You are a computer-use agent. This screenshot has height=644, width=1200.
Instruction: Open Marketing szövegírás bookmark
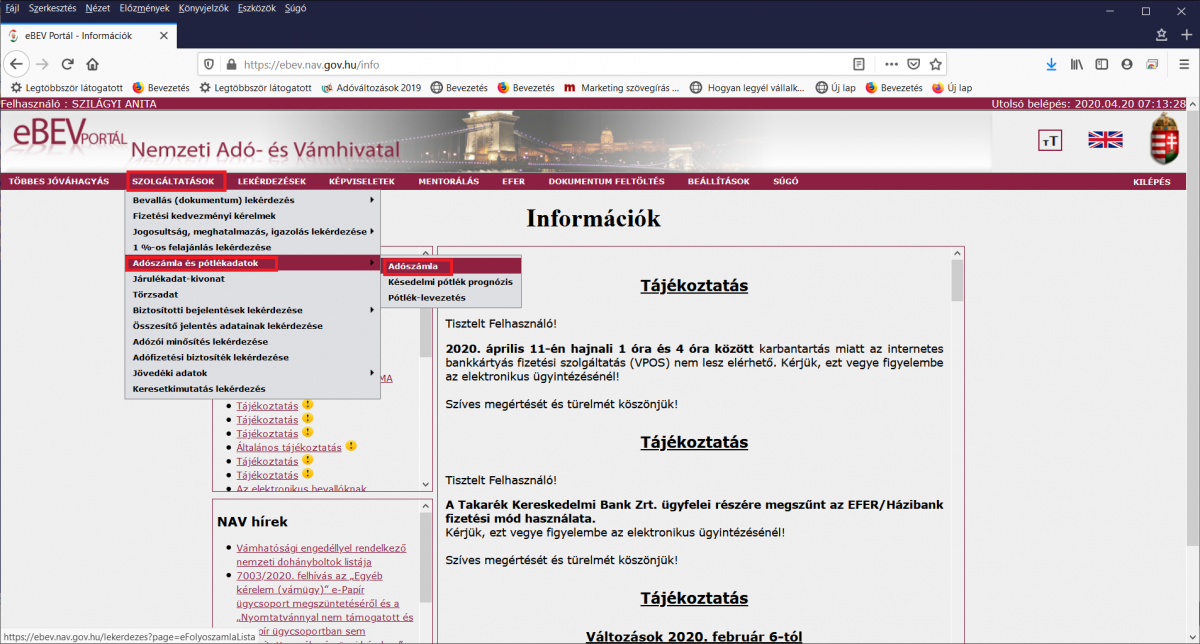pos(622,88)
